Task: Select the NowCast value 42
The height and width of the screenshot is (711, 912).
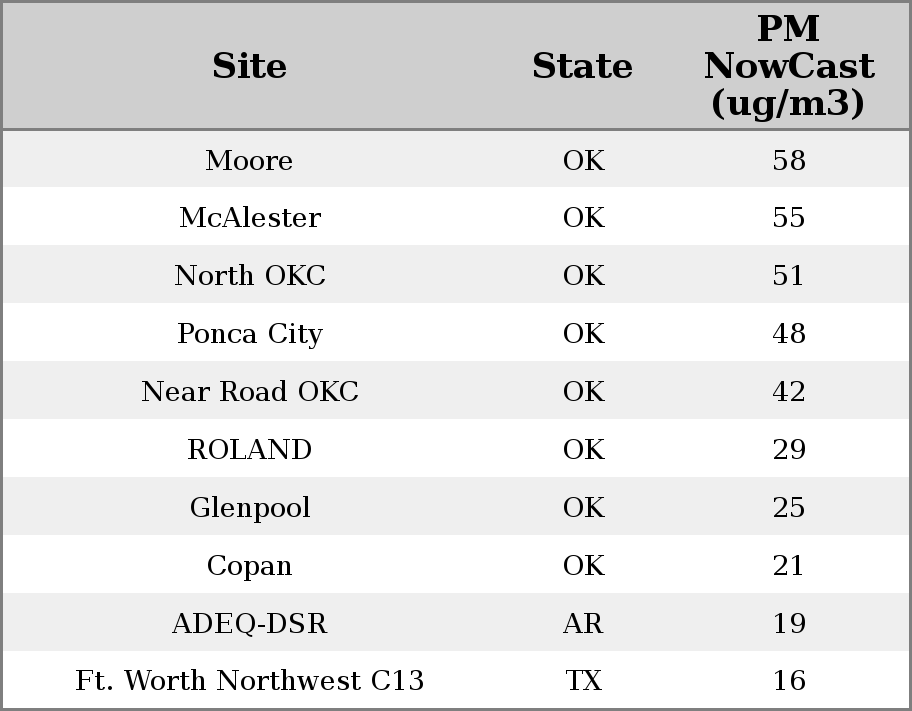Action: pos(788,392)
